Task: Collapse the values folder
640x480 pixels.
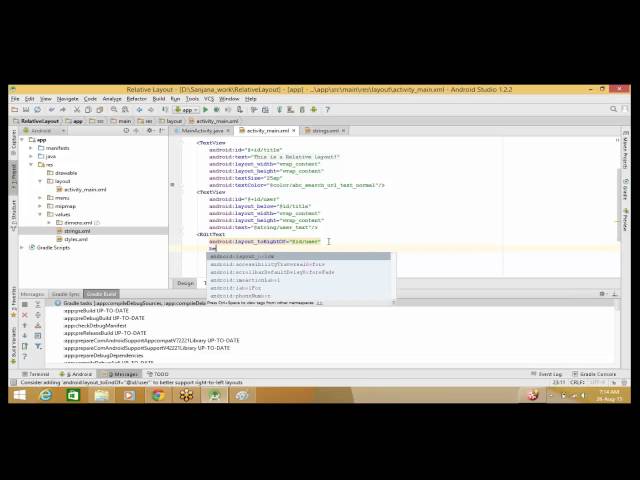Action: click(x=40, y=214)
